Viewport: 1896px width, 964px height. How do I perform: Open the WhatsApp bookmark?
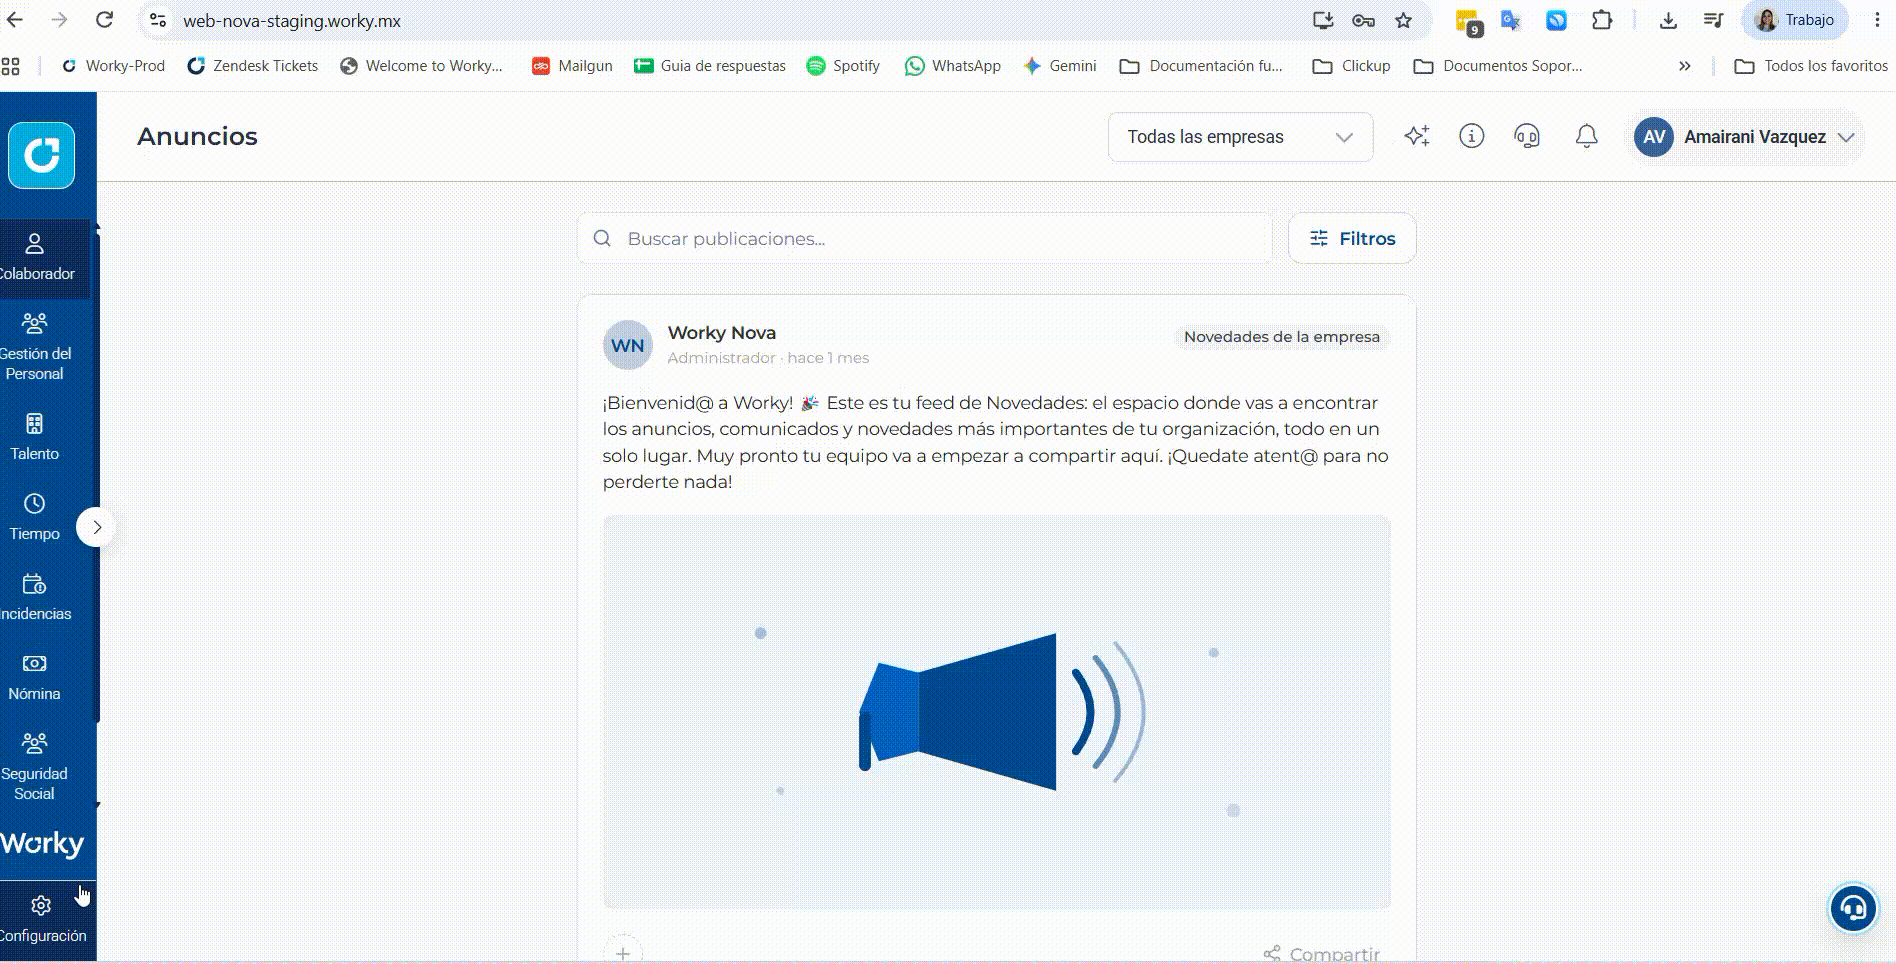point(952,66)
